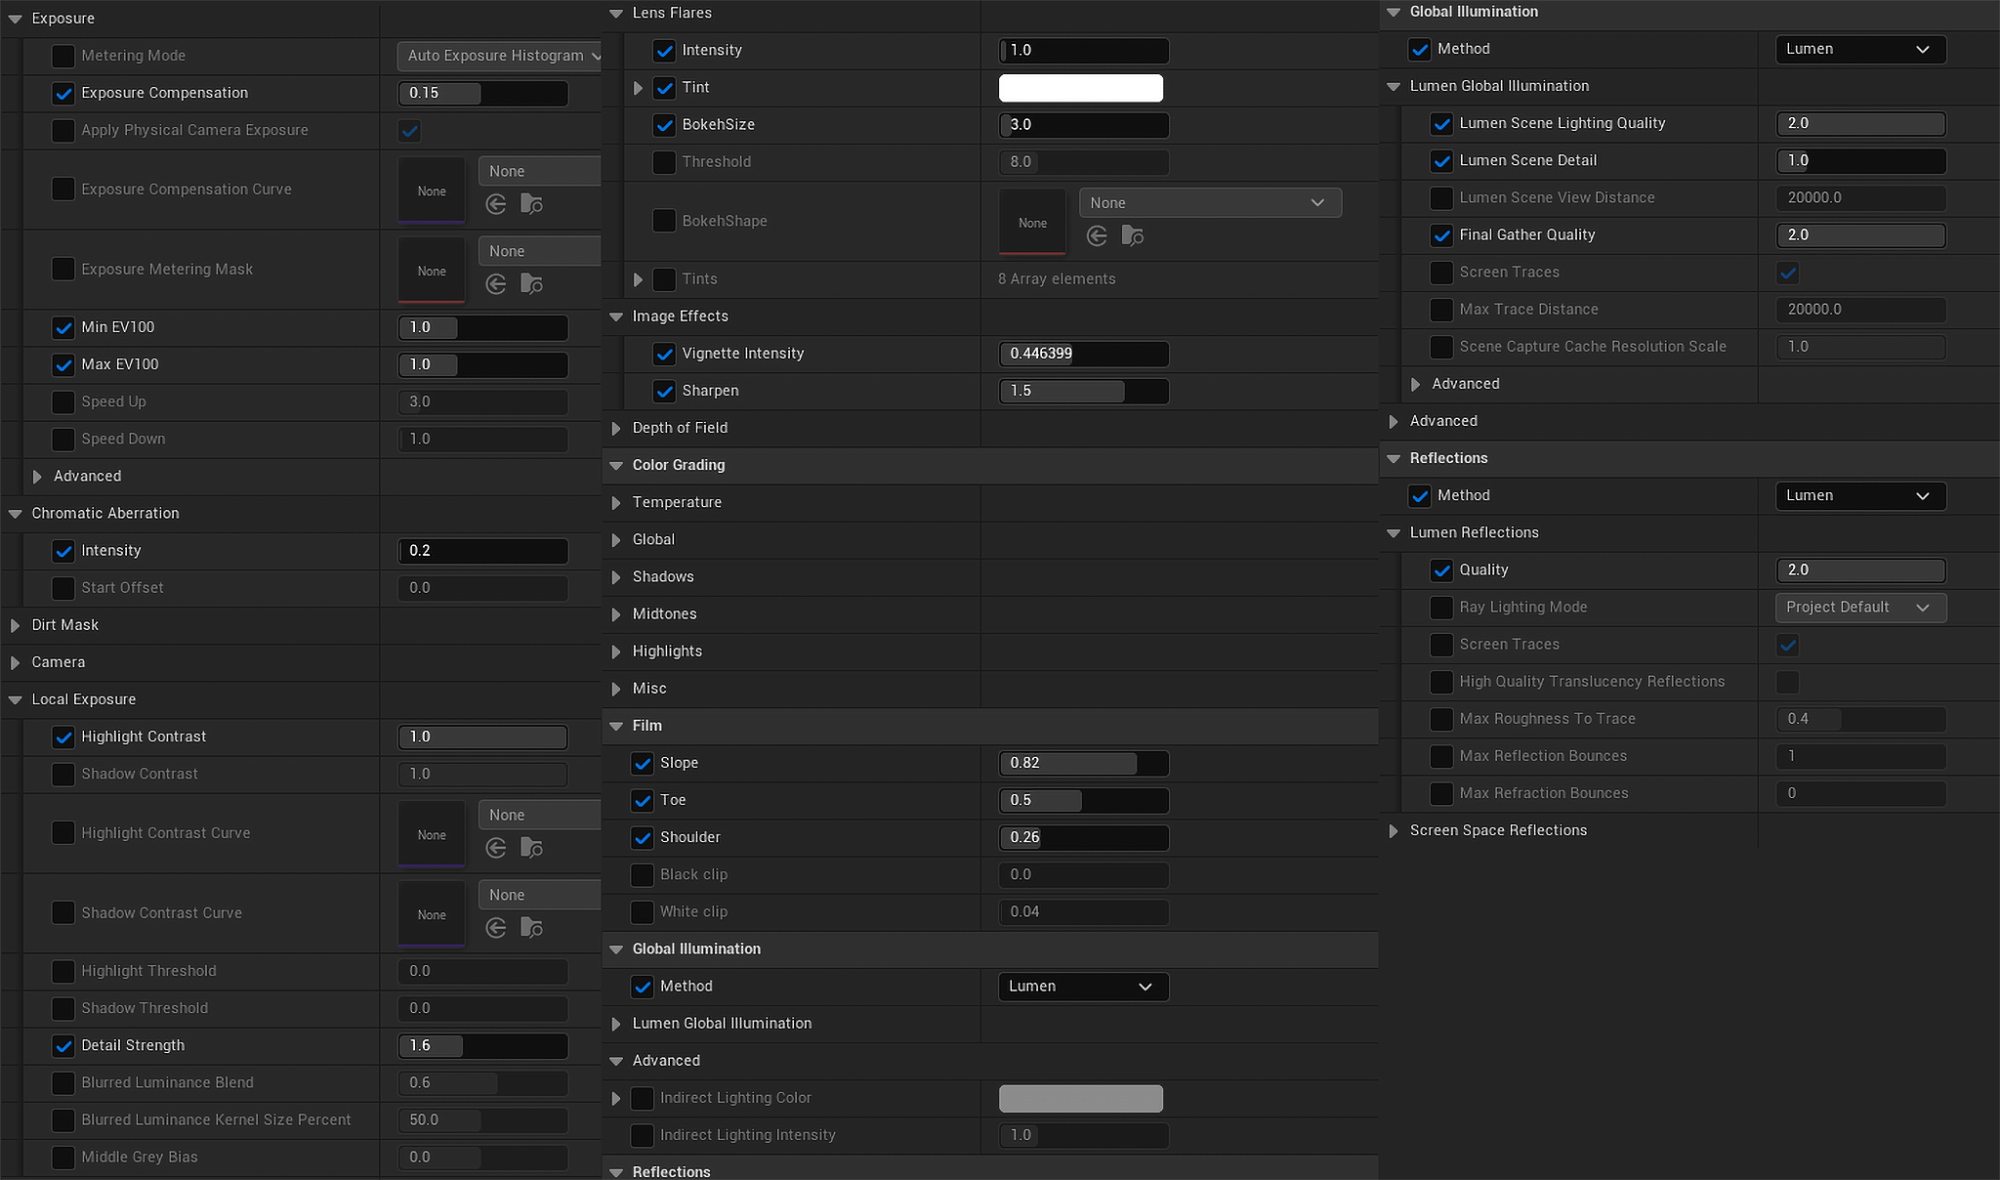Click use-selected-asset arrow for BokehShape
The height and width of the screenshot is (1180, 2000).
click(1097, 236)
